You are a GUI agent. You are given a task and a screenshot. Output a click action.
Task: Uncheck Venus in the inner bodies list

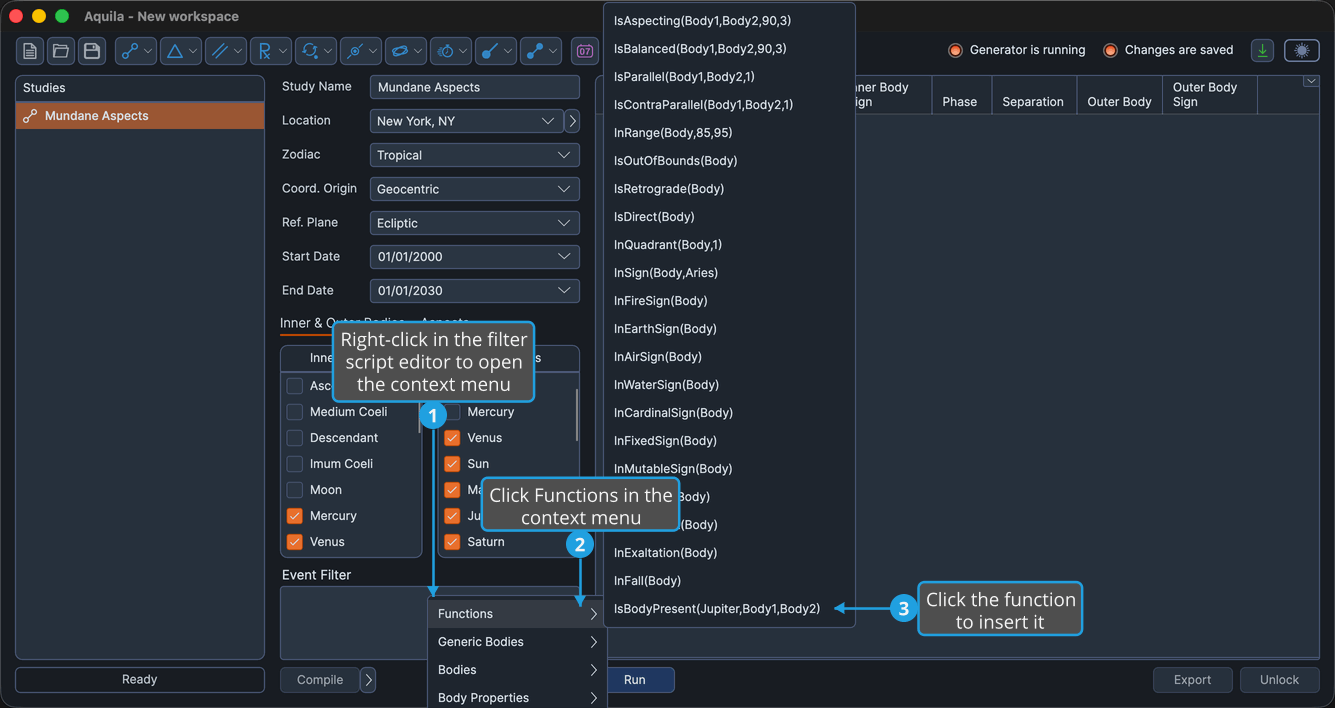(295, 542)
